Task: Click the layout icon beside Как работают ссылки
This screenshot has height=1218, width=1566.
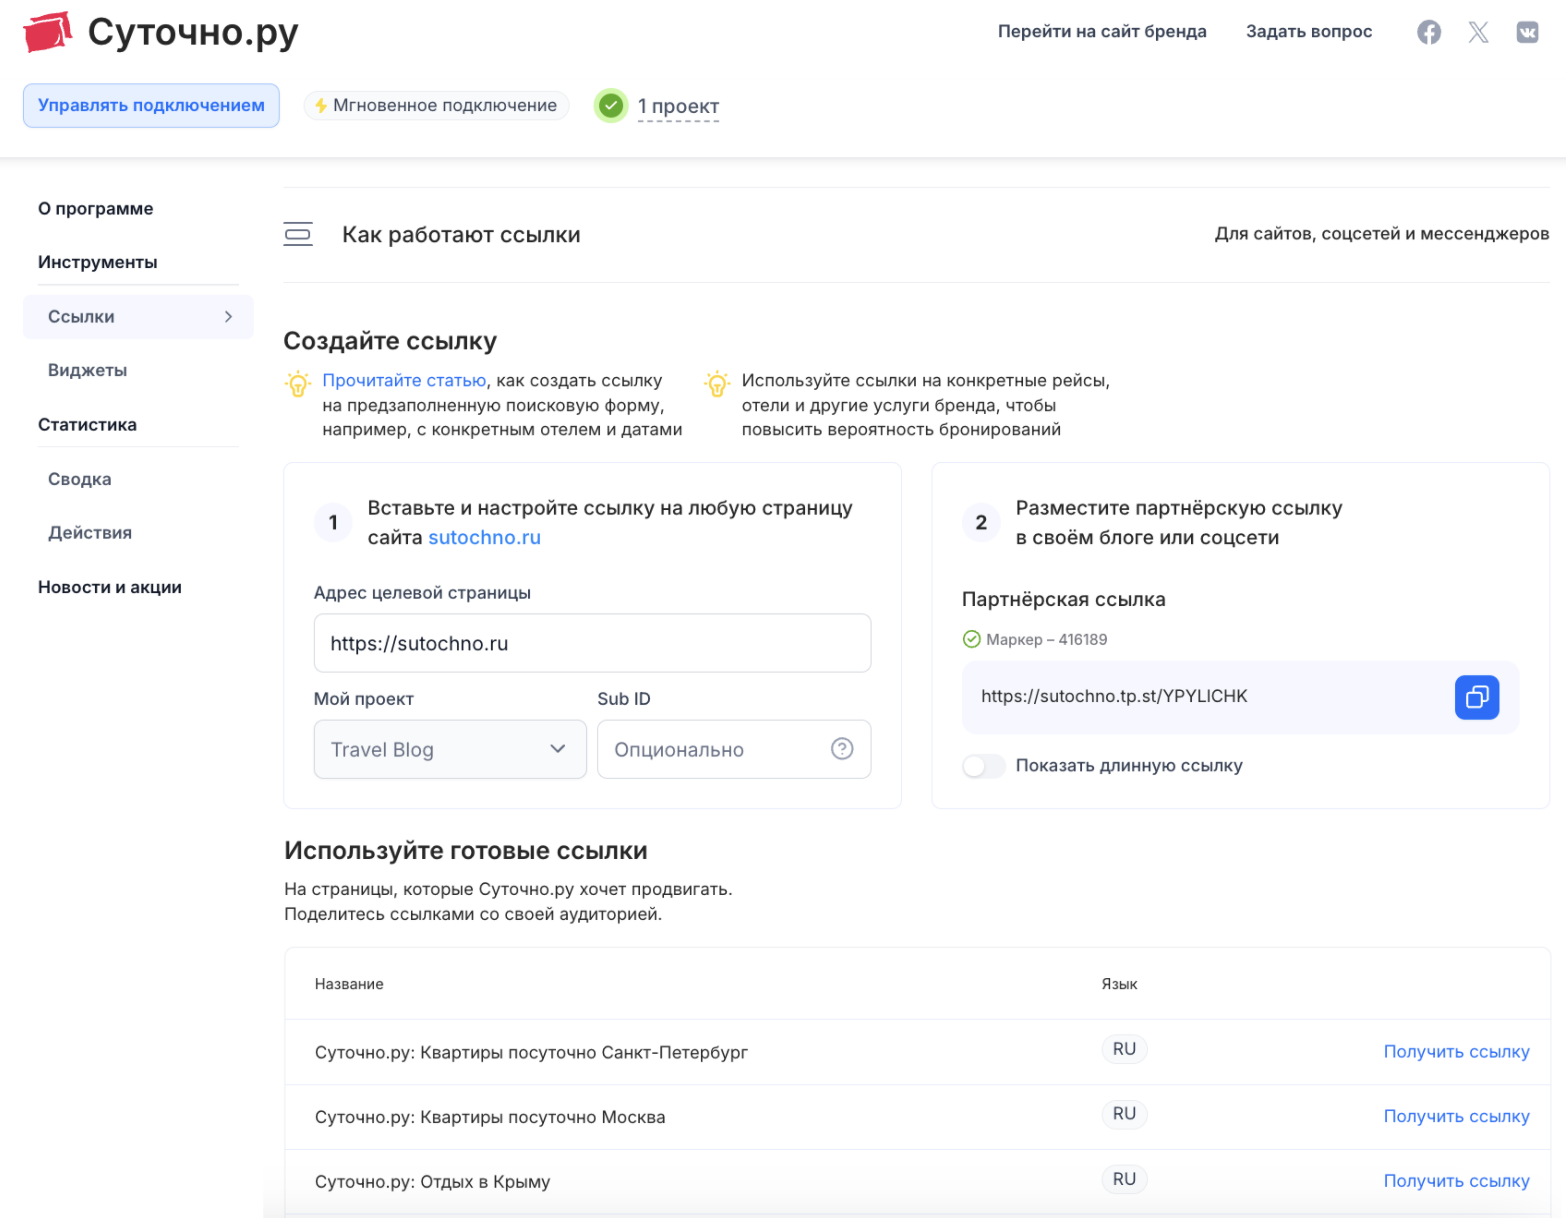Action: [298, 234]
